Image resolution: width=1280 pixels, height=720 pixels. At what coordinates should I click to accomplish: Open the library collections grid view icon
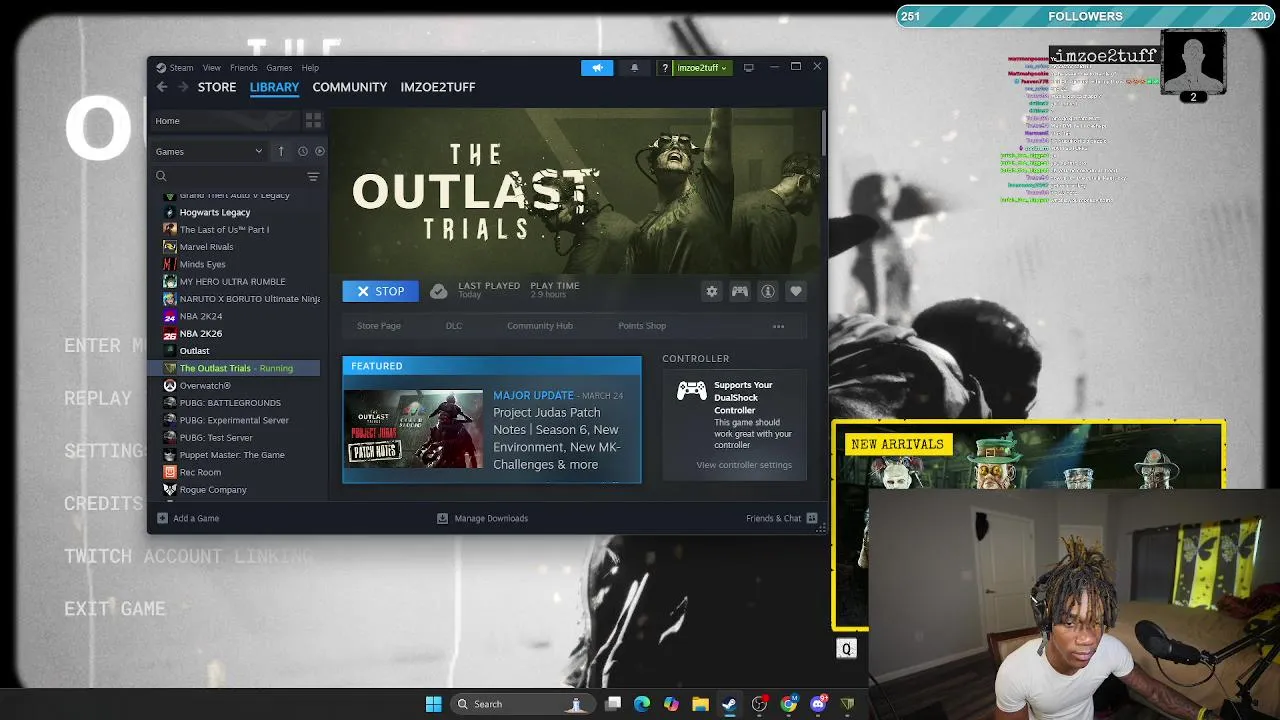point(313,120)
